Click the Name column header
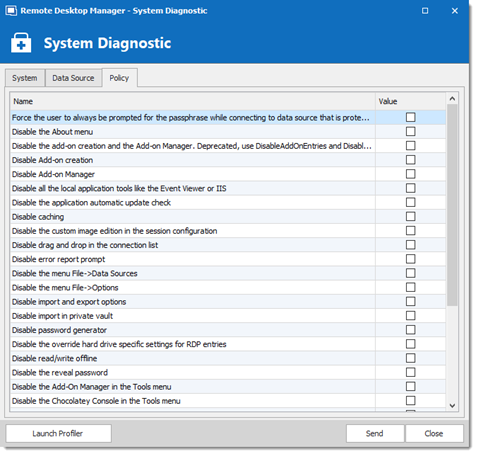 193,101
